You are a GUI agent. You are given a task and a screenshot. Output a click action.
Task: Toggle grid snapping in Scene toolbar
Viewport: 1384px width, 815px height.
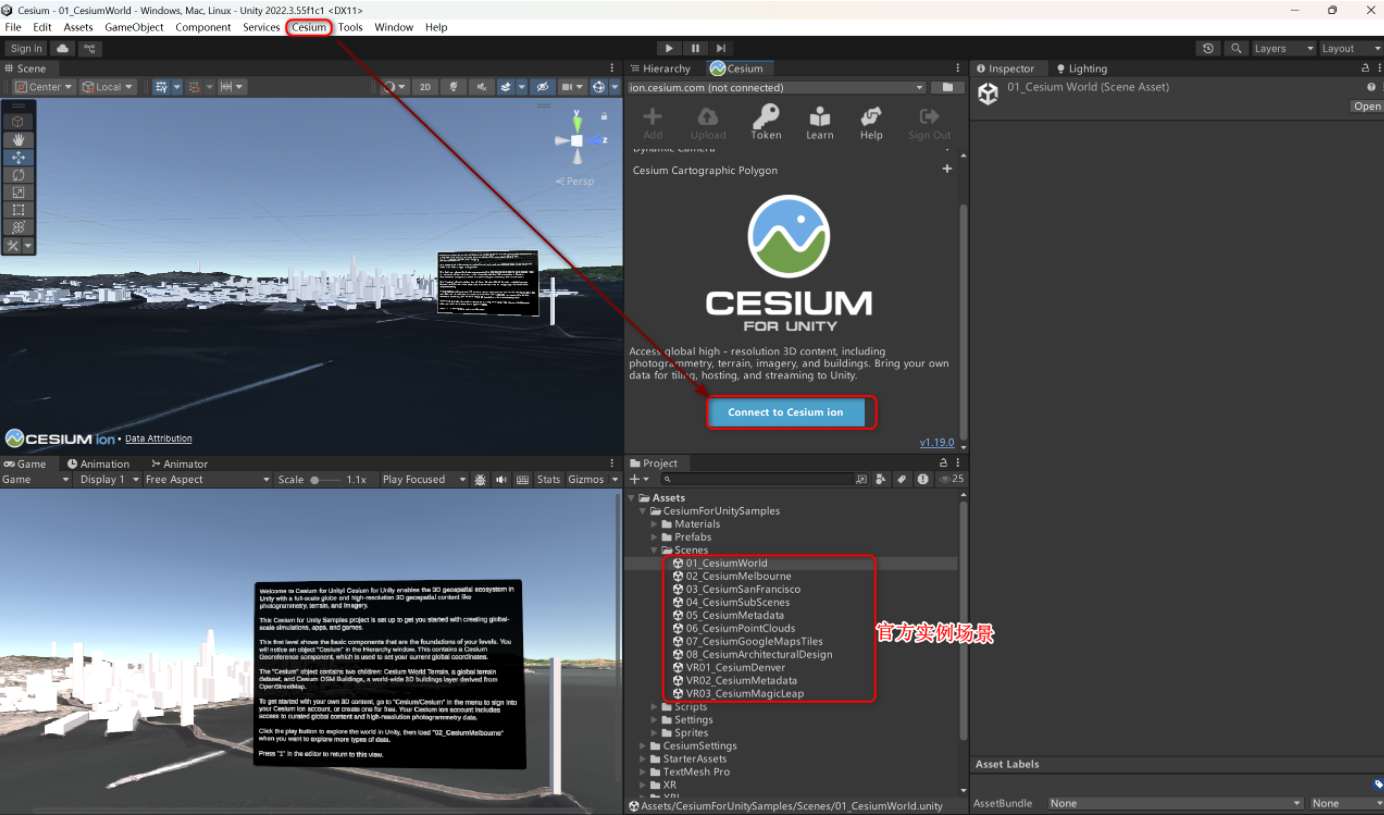pos(194,87)
